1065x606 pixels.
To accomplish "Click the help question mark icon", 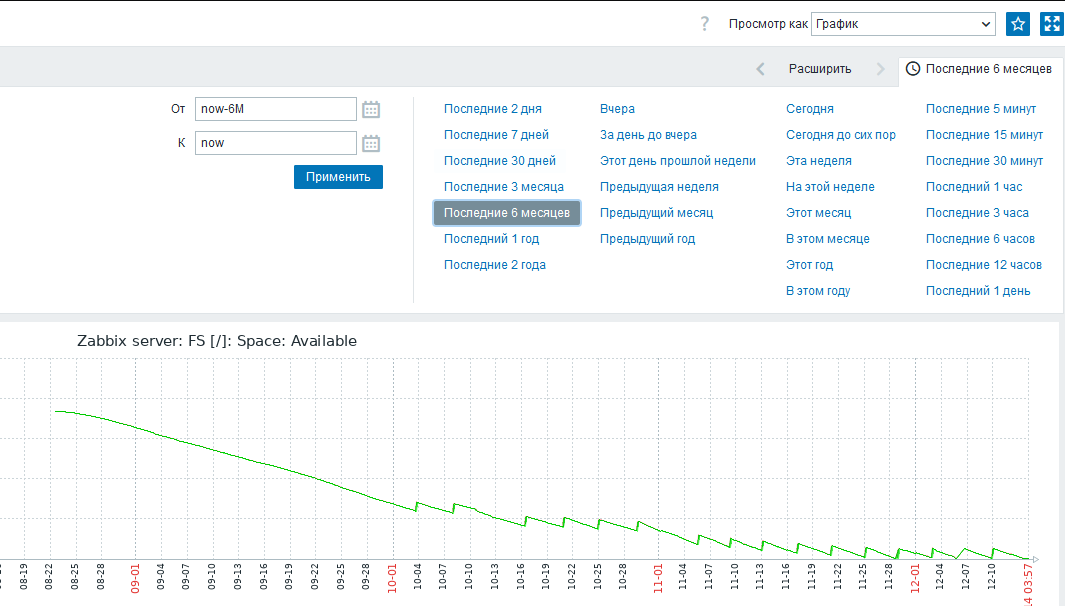I will (x=705, y=24).
